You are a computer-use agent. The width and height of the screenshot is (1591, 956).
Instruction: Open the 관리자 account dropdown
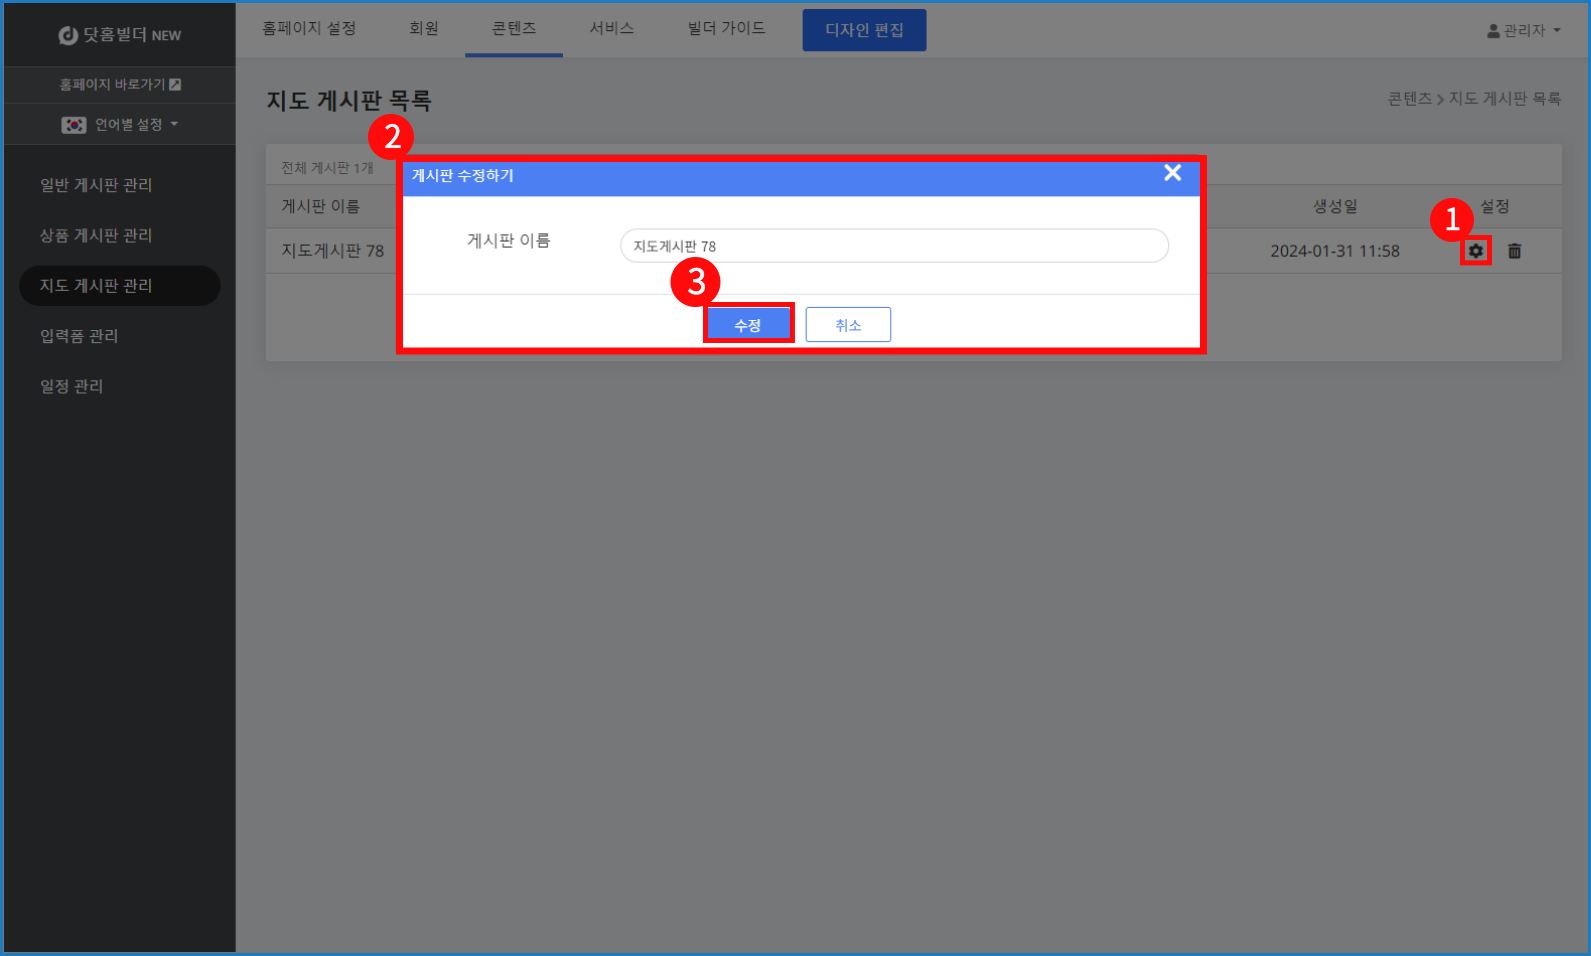[x=1523, y=31]
